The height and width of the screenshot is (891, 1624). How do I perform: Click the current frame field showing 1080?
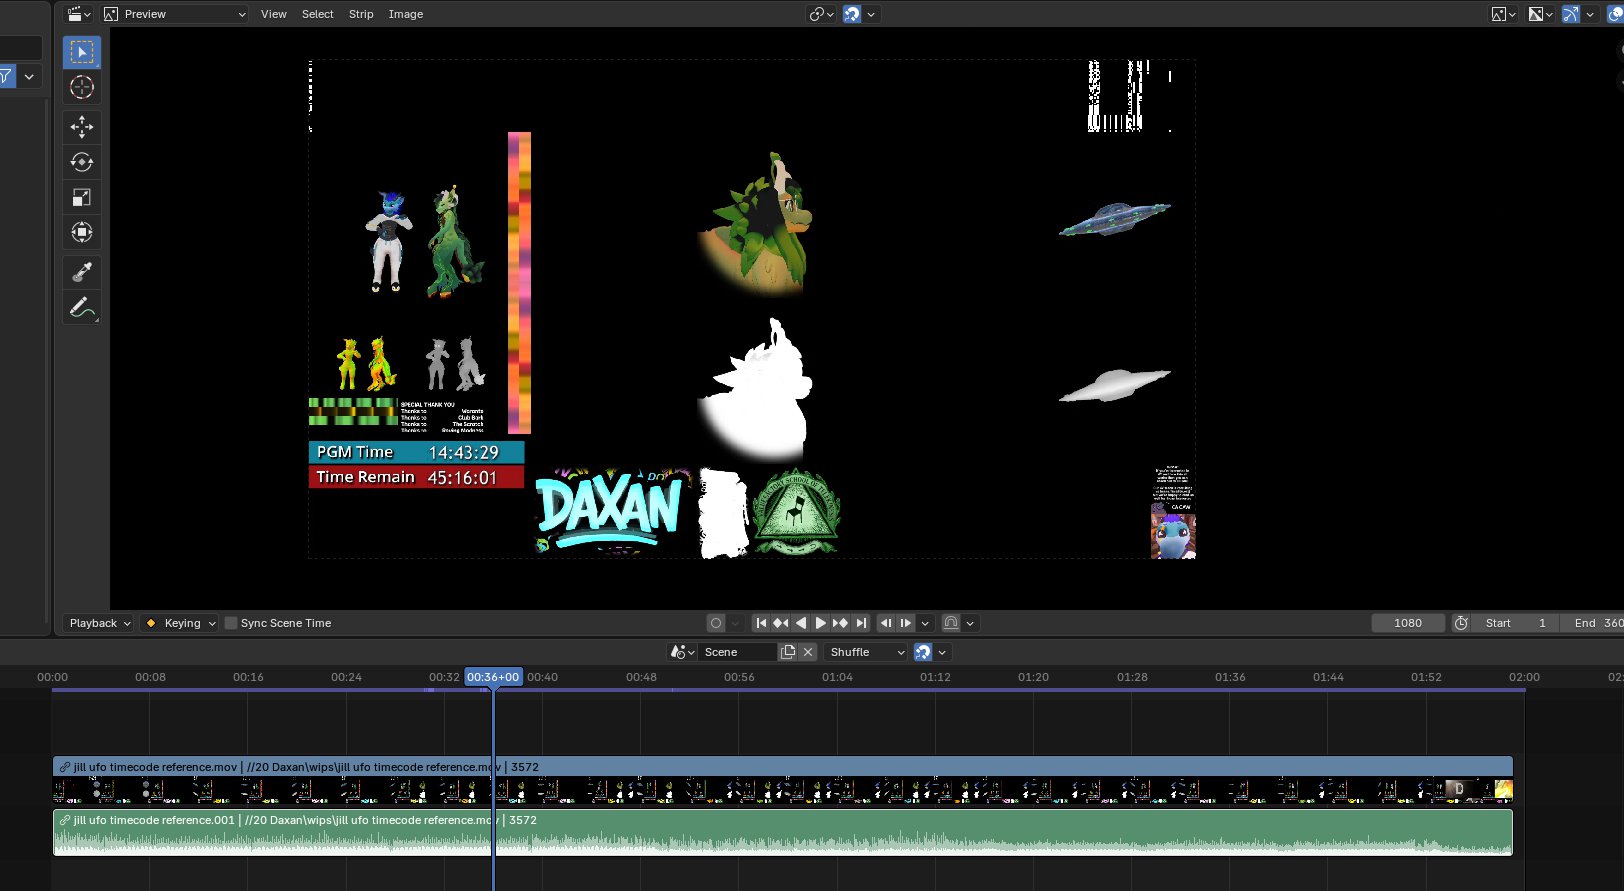[x=1408, y=623]
